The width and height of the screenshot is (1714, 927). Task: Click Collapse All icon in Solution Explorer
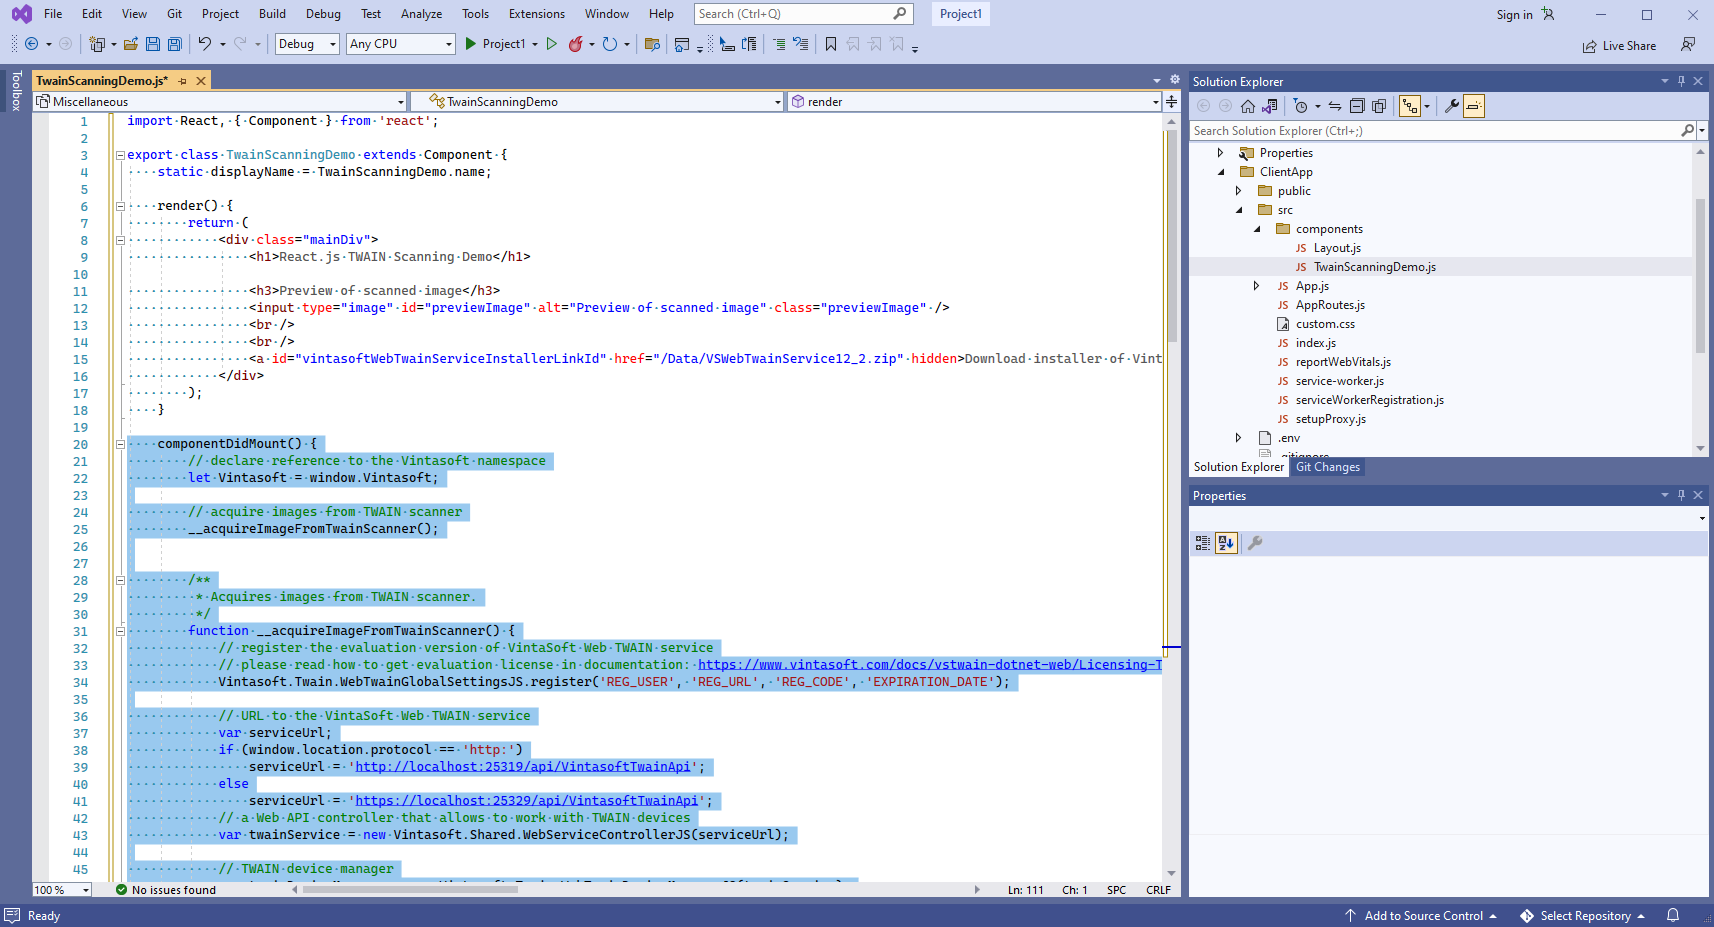(1357, 106)
